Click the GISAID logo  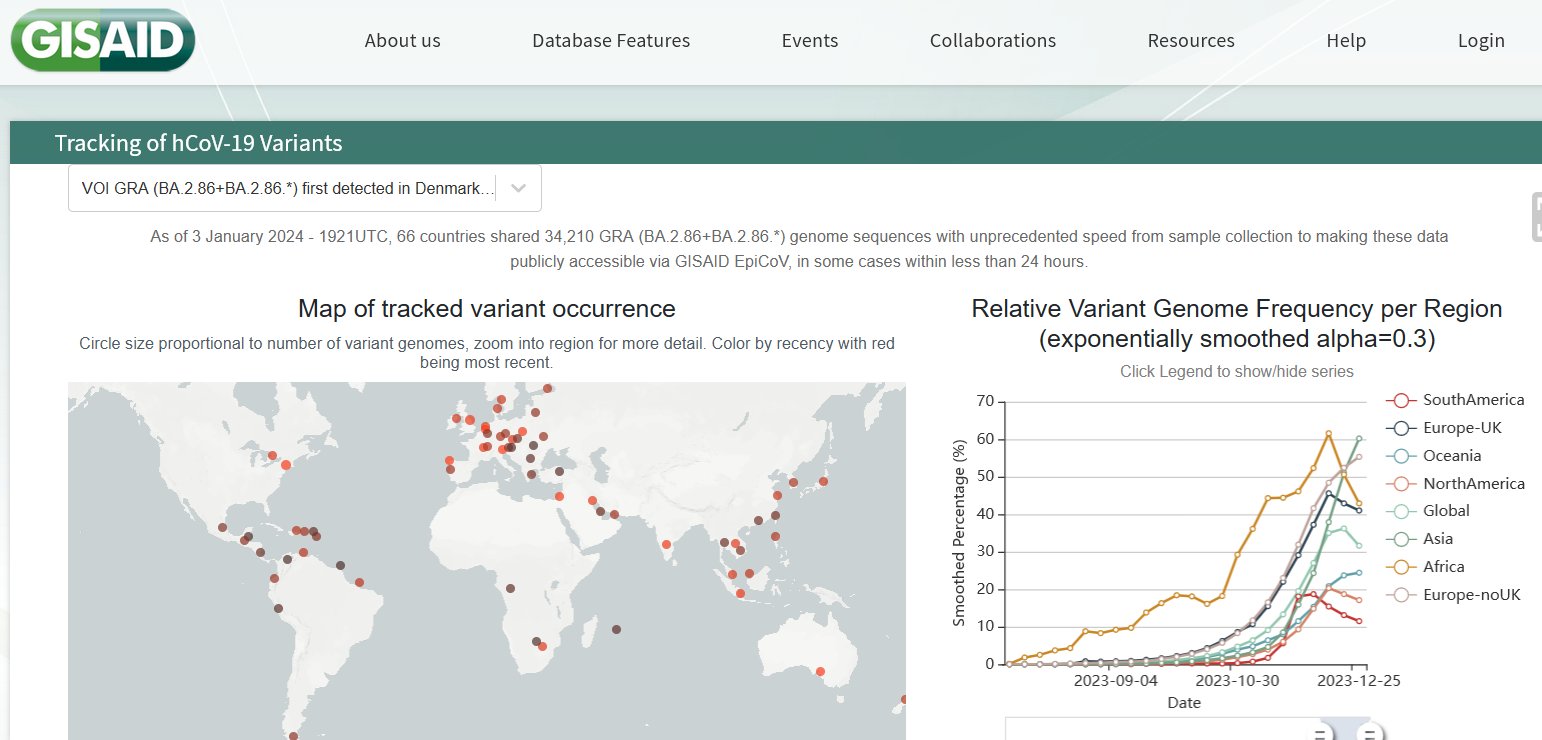point(102,40)
